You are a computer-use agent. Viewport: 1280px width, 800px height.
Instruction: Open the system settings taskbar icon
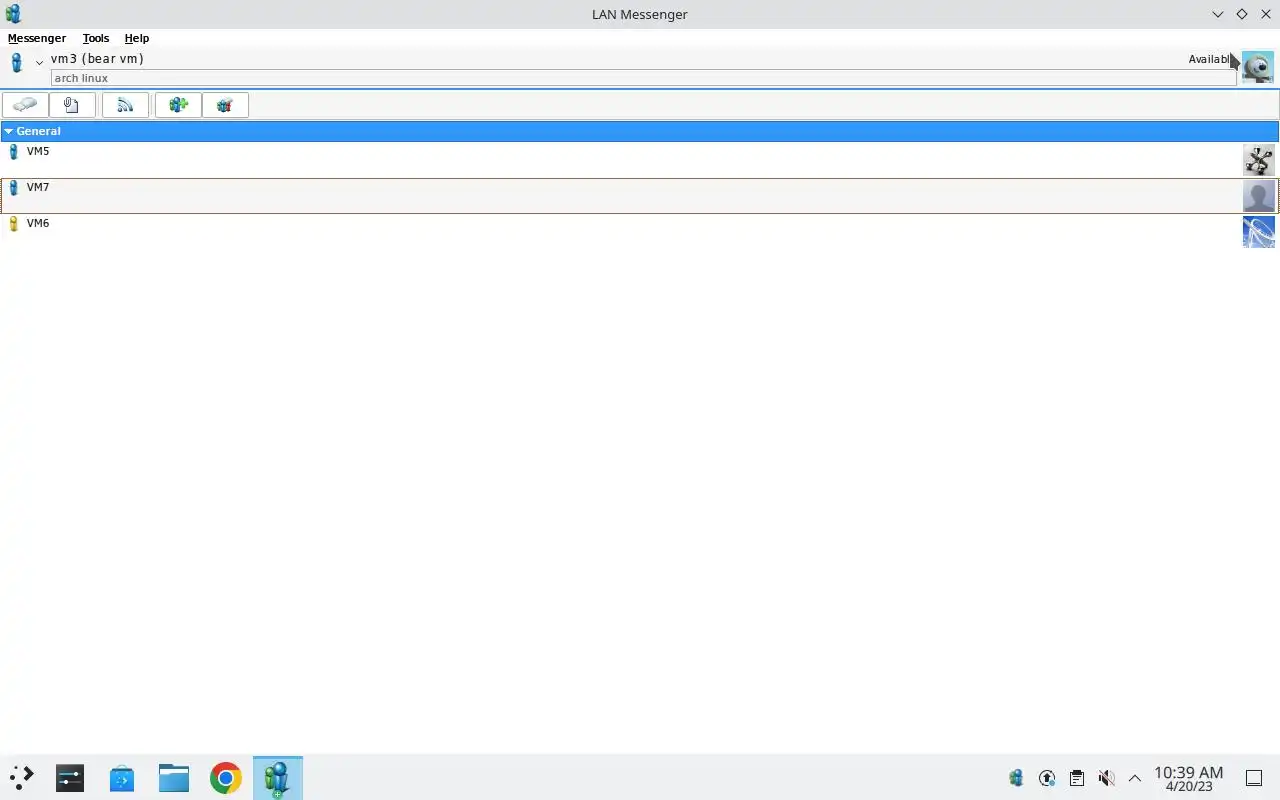(70, 778)
